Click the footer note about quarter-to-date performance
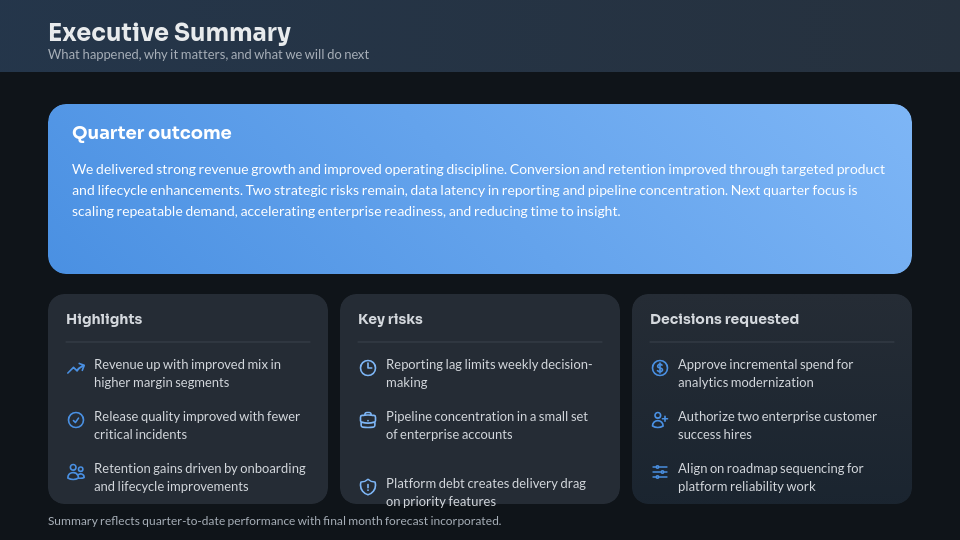Screen dimensions: 960x540 [x=274, y=521]
